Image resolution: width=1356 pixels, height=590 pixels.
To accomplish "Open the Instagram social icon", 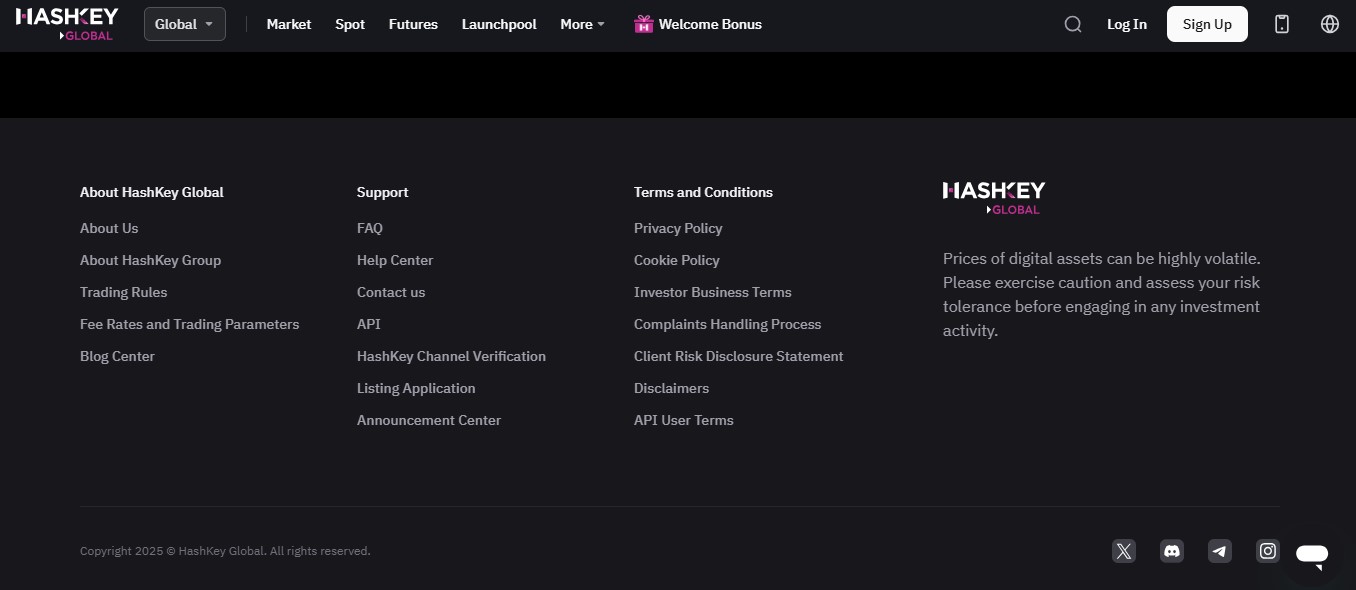I will [1268, 551].
